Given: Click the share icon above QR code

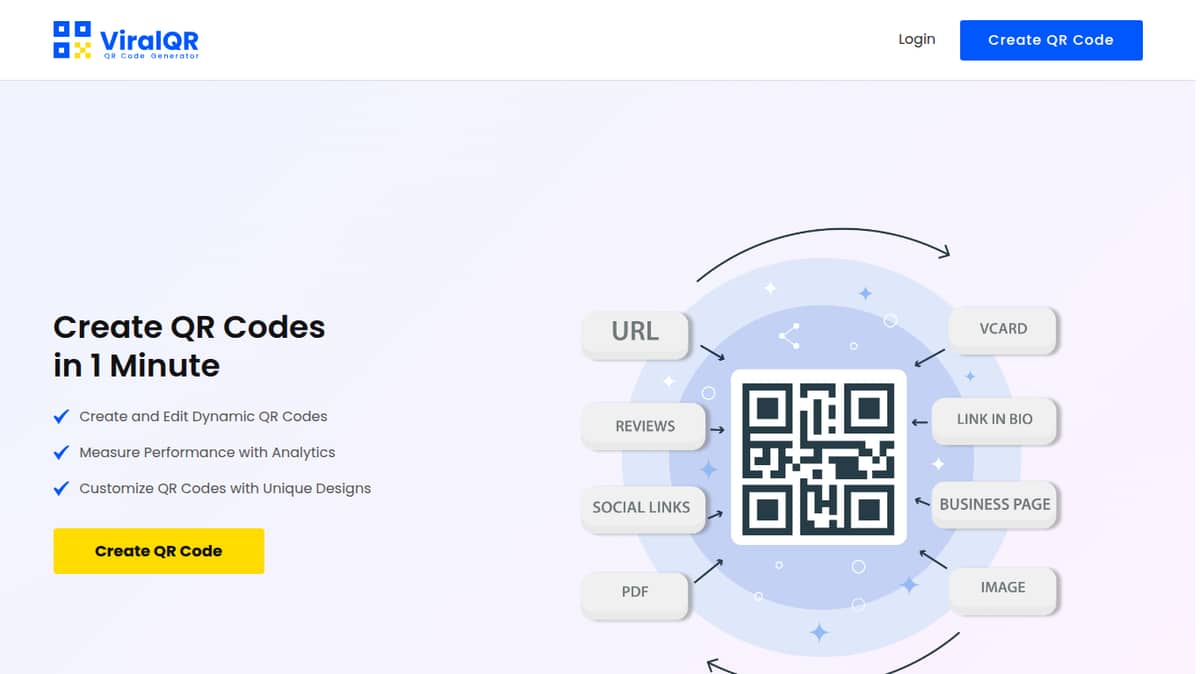Looking at the screenshot, I should coord(790,336).
